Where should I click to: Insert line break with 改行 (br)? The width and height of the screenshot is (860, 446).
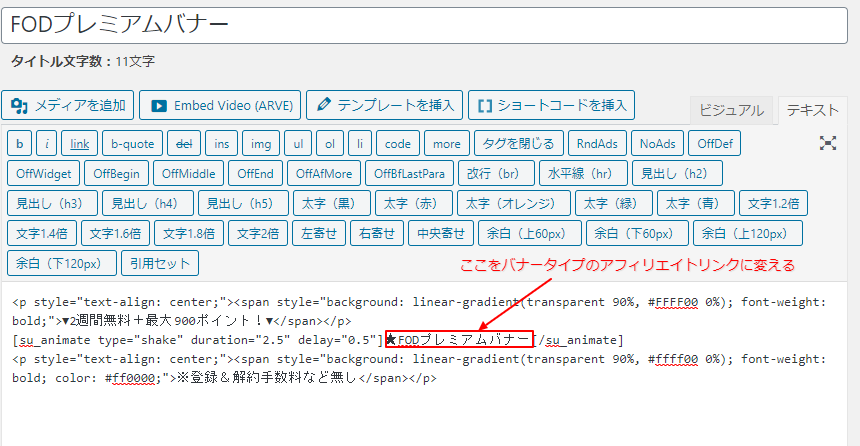pyautogui.click(x=496, y=173)
